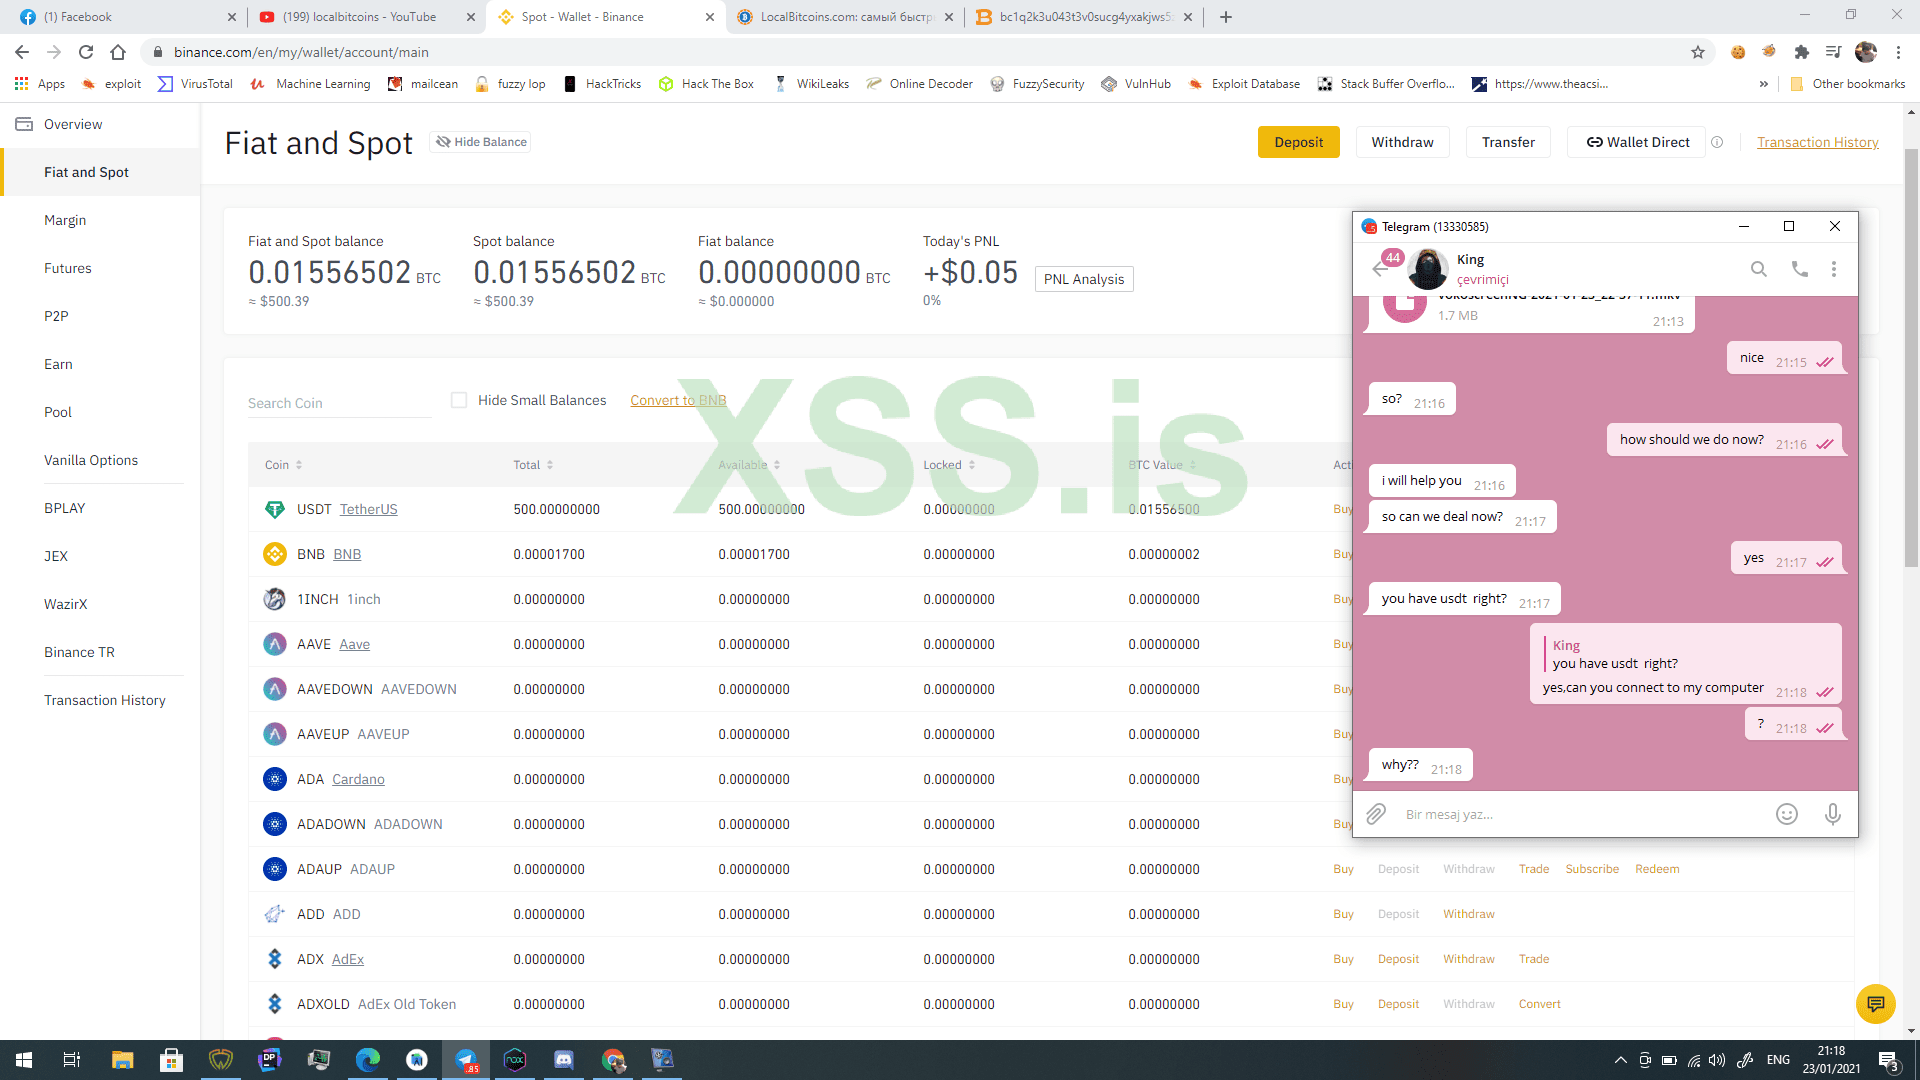
Task: Click the Search Coin input field
Action: point(330,402)
